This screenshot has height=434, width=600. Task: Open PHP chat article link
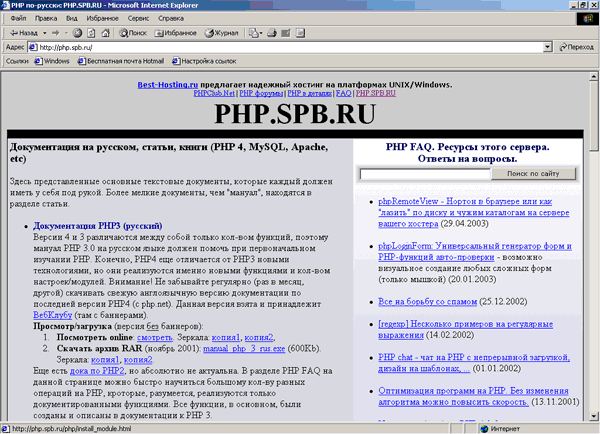coord(474,363)
